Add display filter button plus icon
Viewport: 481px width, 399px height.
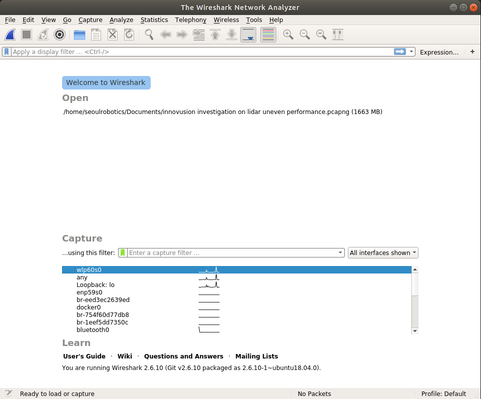472,52
